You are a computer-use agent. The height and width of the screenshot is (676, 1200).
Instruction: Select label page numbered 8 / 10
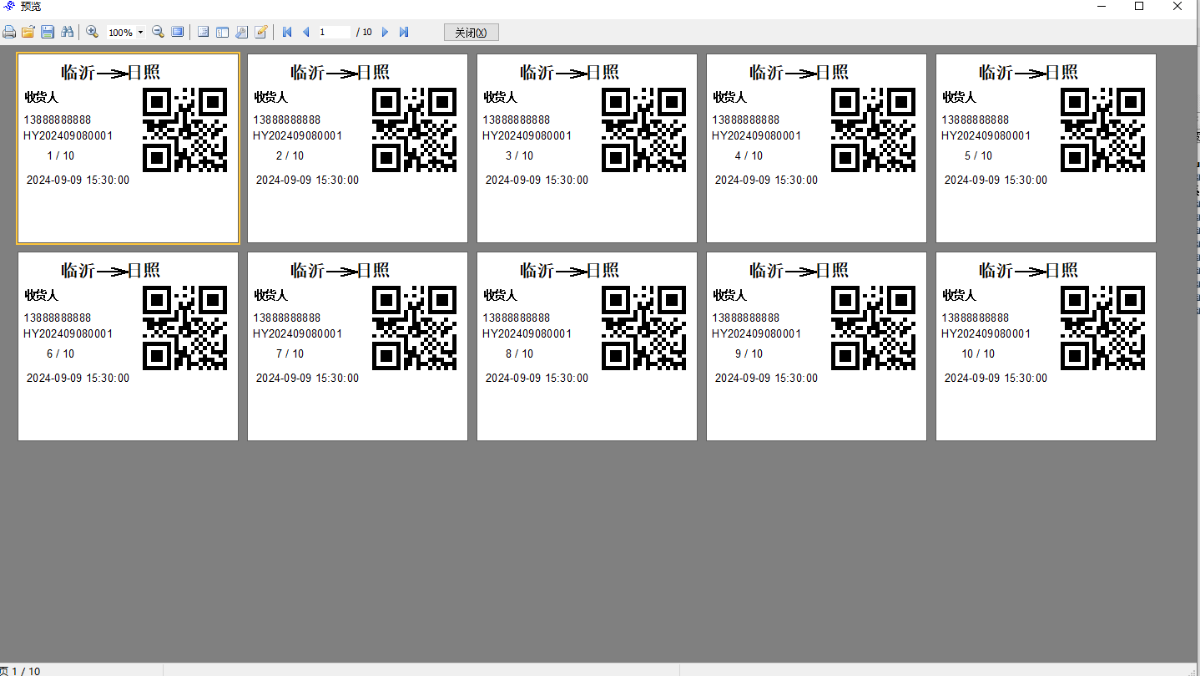[587, 346]
